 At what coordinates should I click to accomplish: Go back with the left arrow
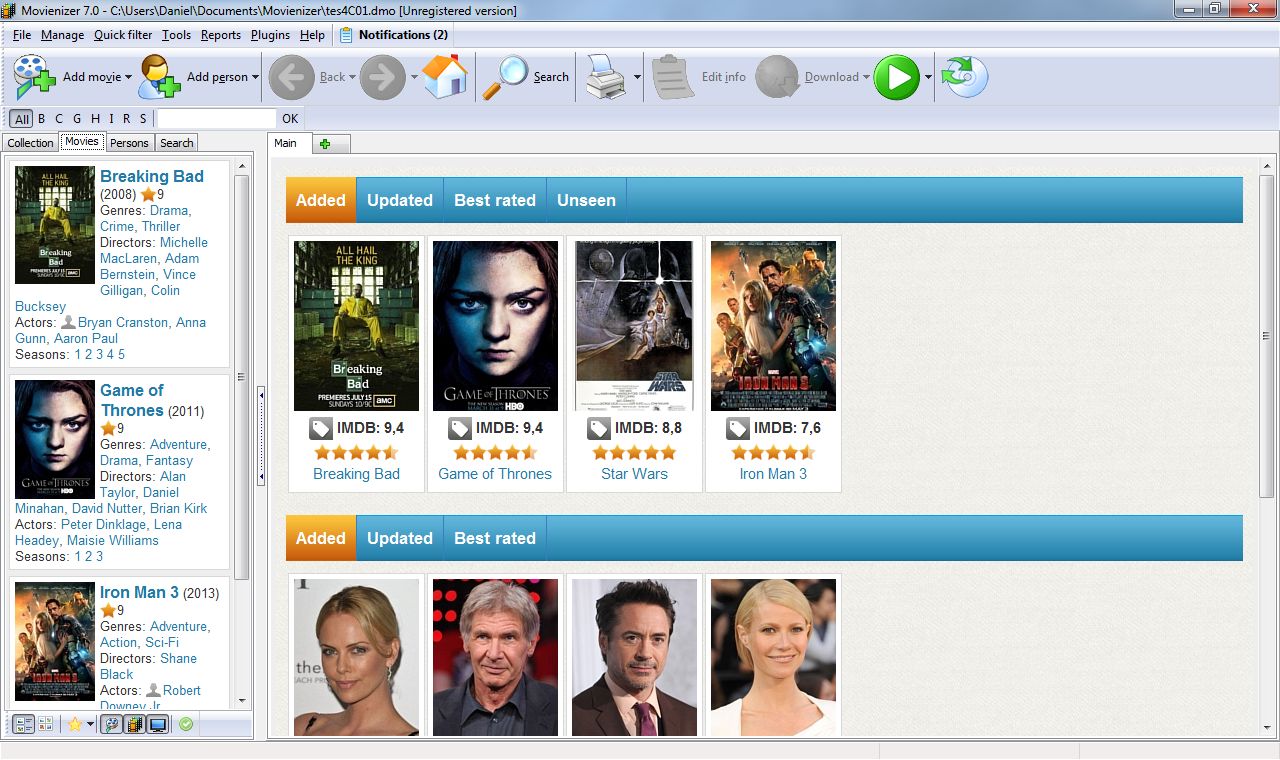point(291,77)
